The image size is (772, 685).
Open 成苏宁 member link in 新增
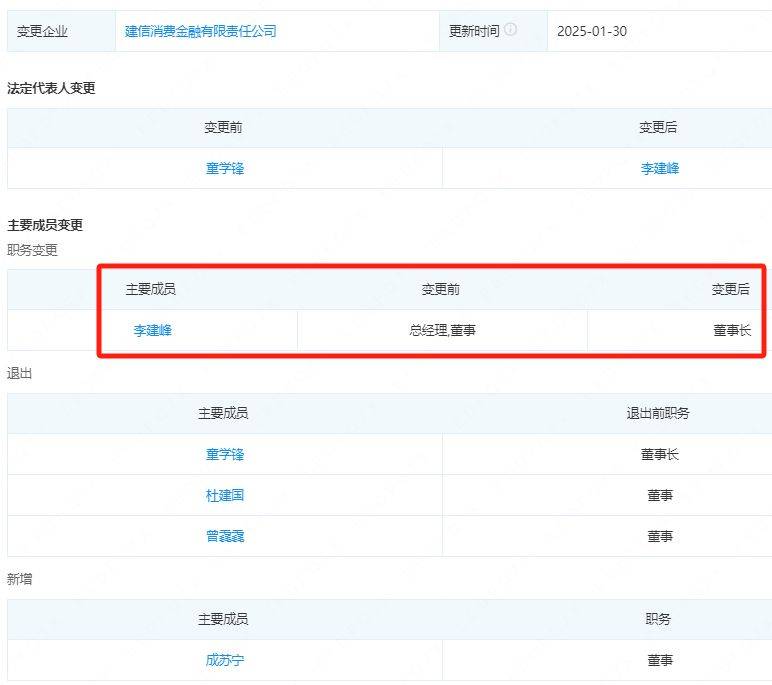pos(225,660)
